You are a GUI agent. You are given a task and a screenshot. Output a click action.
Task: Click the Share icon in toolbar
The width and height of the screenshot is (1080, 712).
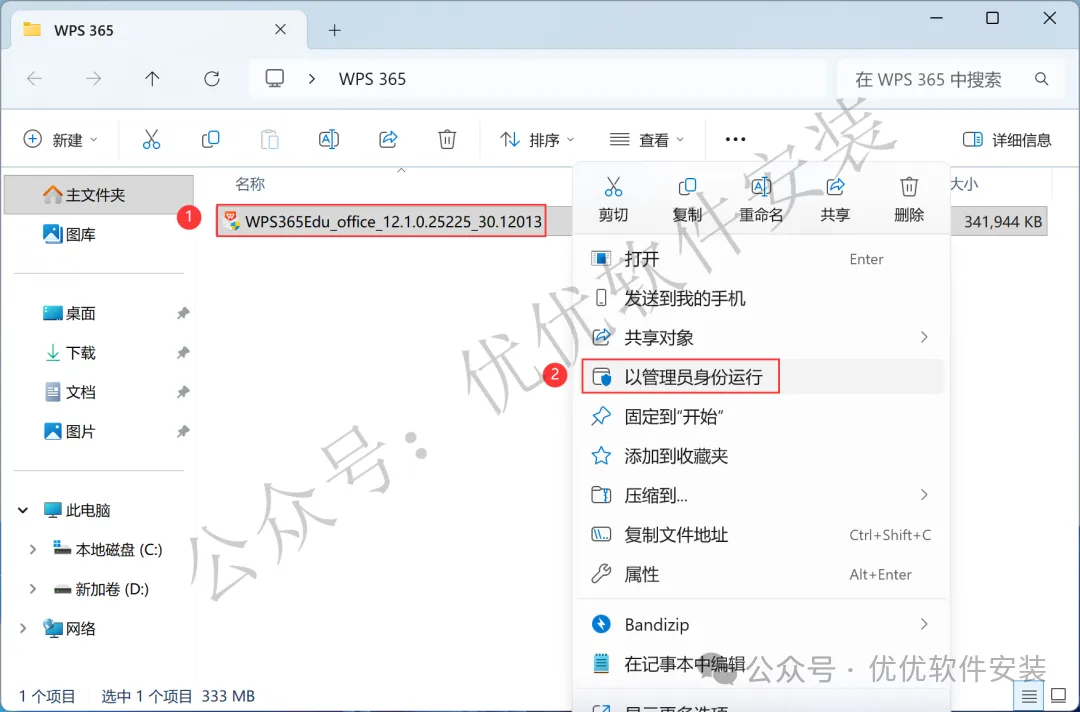tap(388, 140)
